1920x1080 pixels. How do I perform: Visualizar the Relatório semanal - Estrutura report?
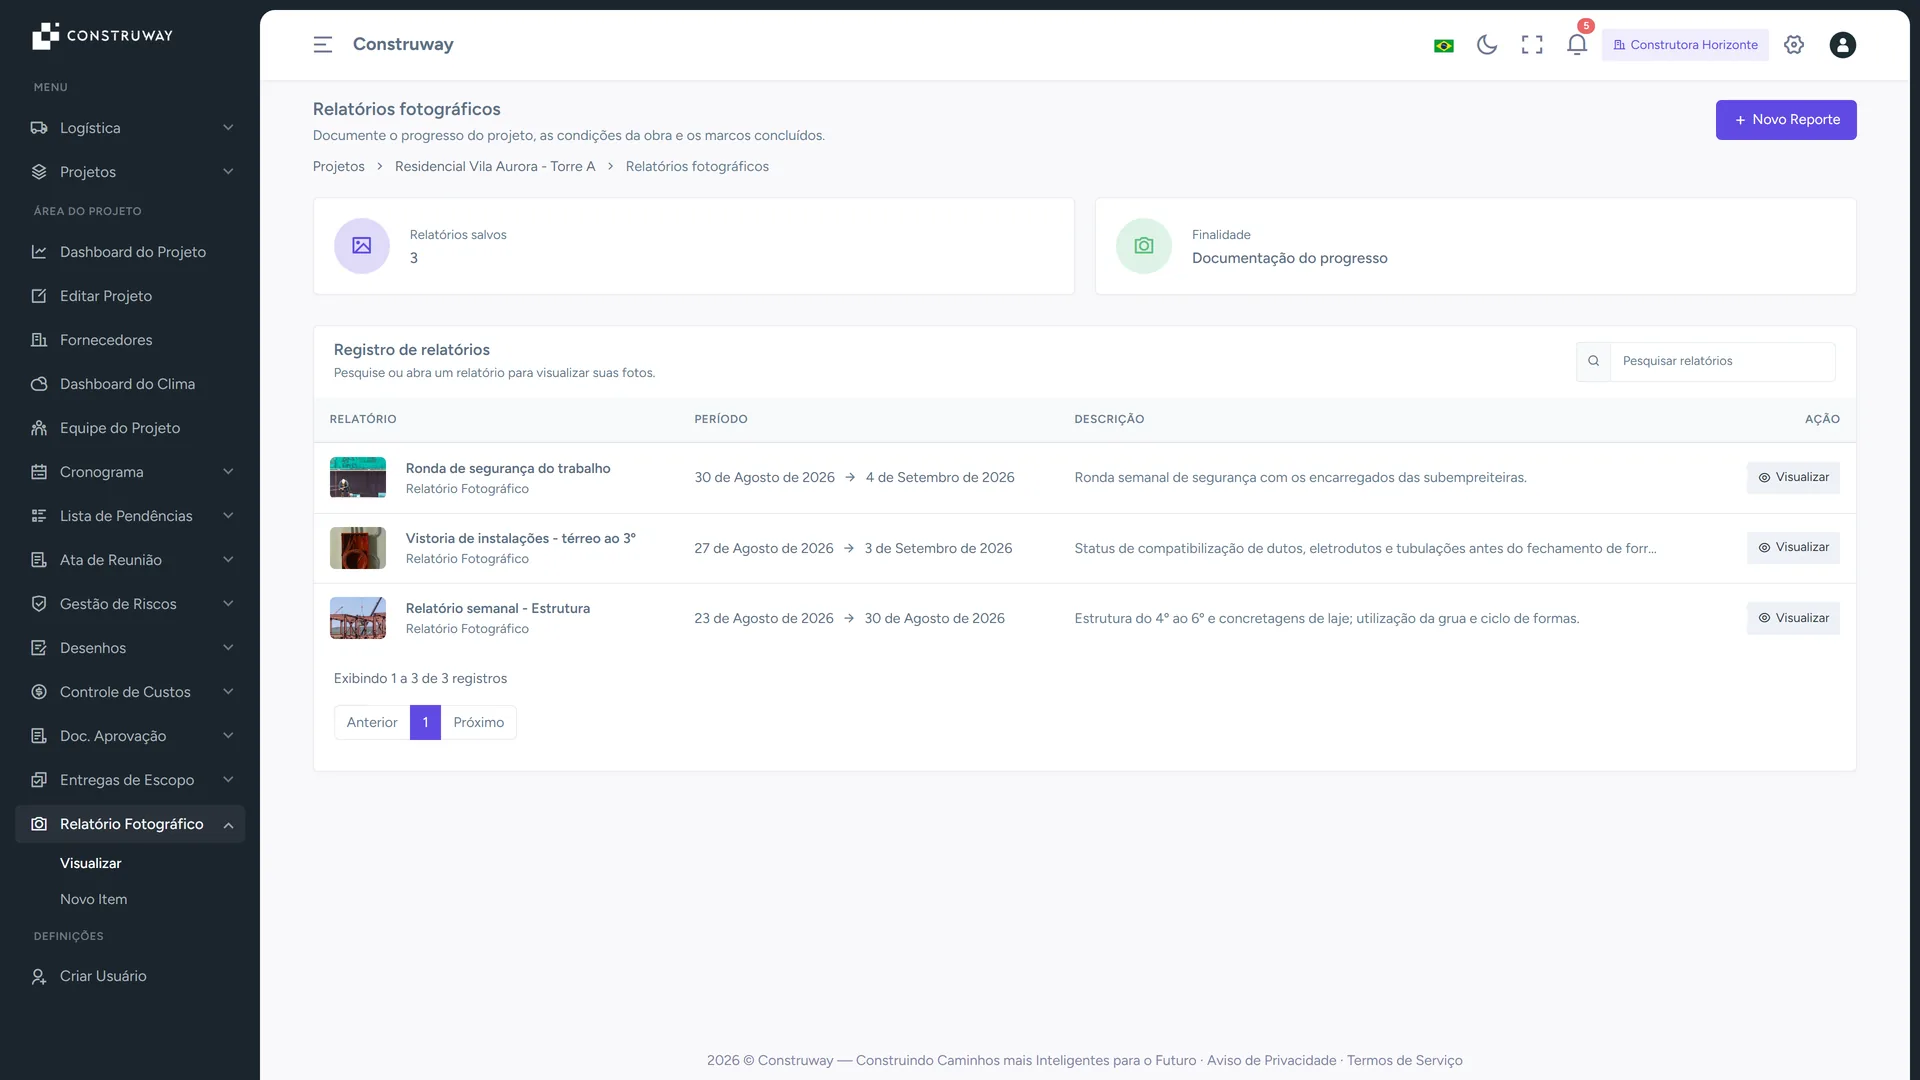(1793, 618)
